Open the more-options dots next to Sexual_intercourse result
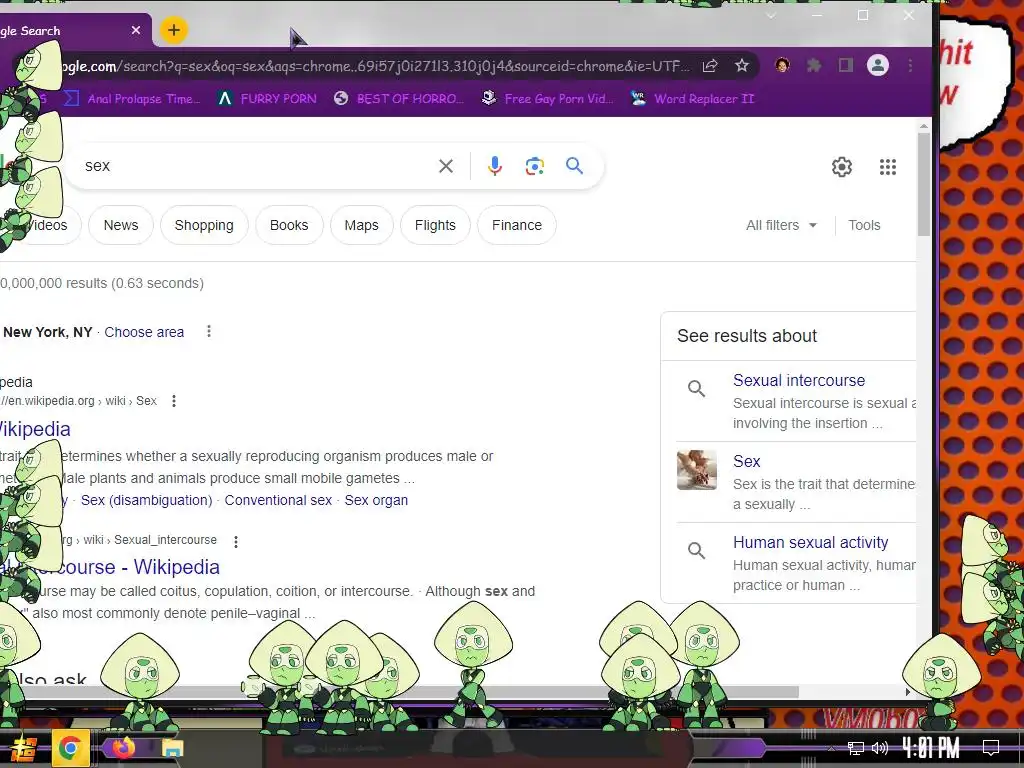The width and height of the screenshot is (1024, 768). (x=236, y=541)
